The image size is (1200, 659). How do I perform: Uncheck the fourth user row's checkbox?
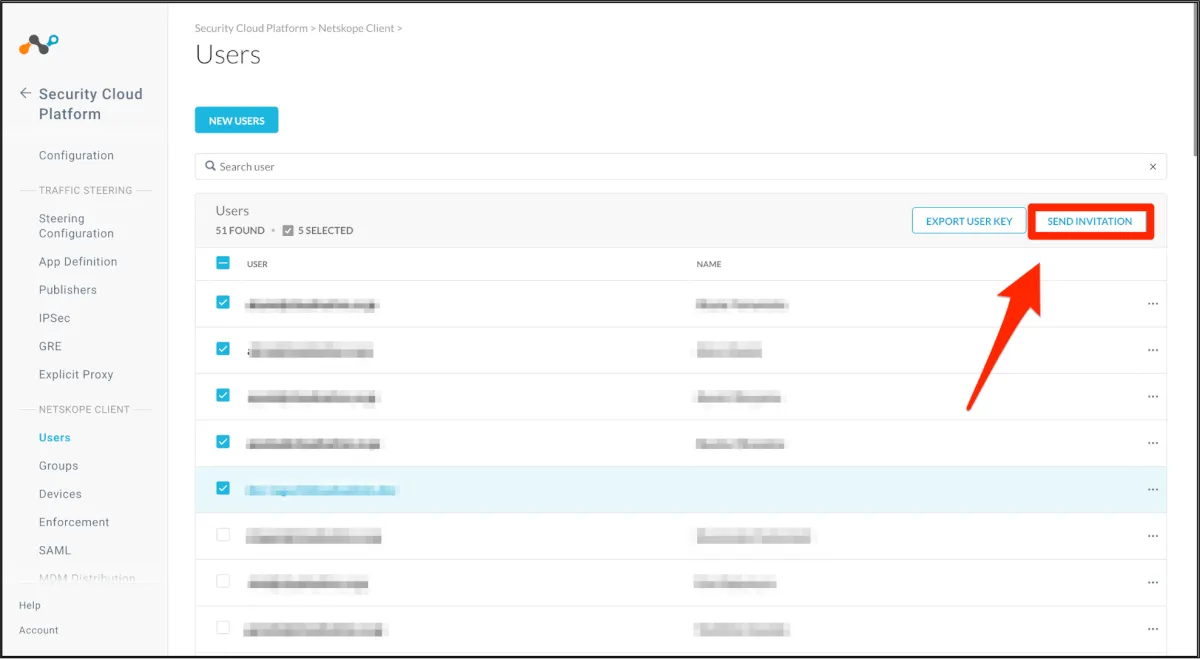click(223, 441)
